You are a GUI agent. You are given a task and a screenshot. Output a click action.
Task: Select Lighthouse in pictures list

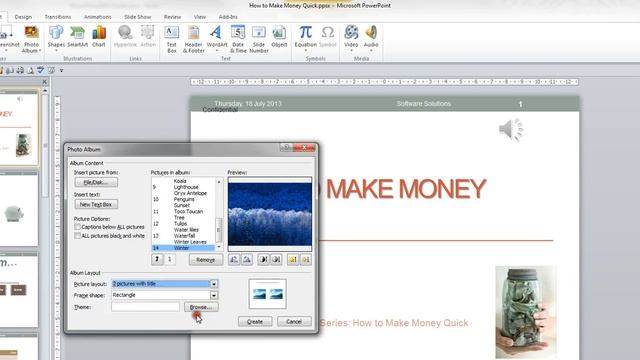click(x=186, y=187)
